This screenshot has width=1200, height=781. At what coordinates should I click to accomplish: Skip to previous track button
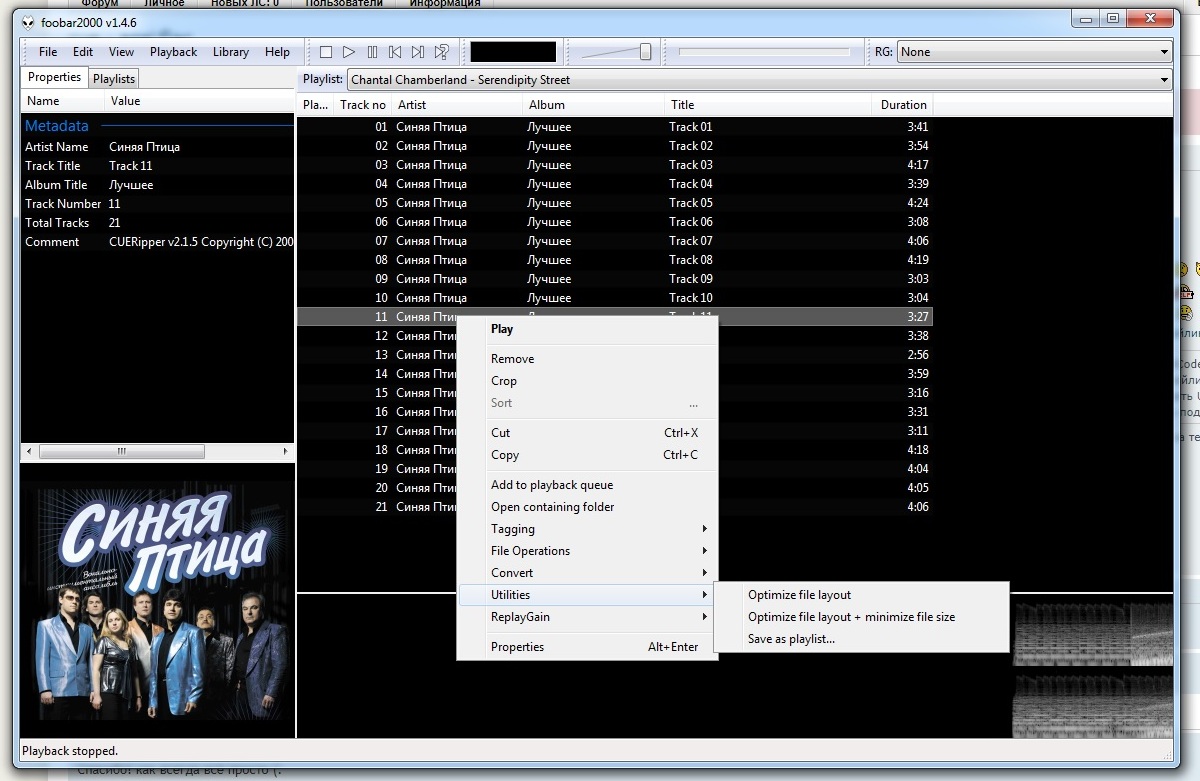click(395, 52)
